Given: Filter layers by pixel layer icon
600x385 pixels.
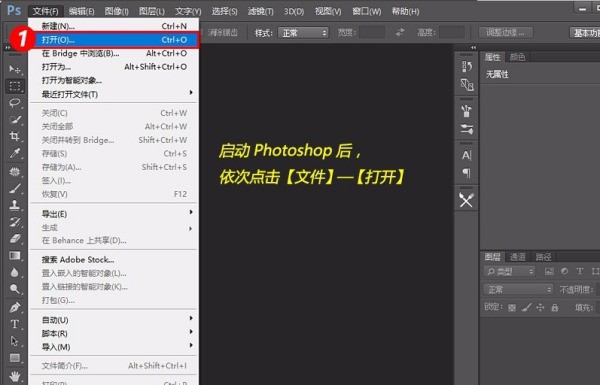Looking at the screenshot, I should click(549, 271).
